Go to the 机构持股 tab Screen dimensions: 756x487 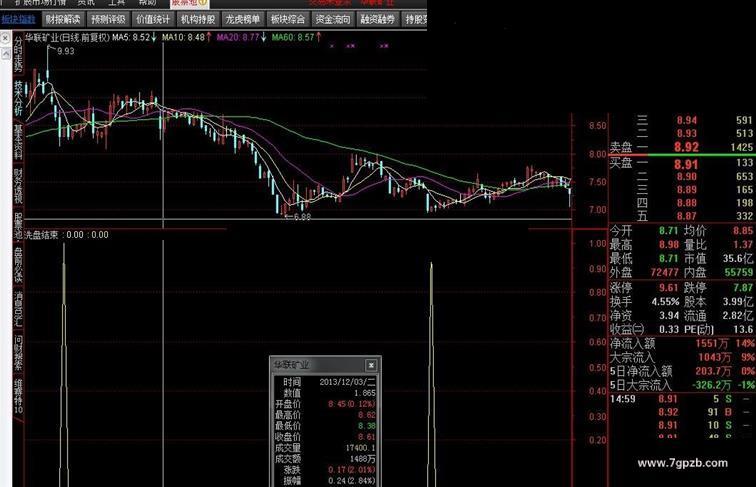click(198, 19)
